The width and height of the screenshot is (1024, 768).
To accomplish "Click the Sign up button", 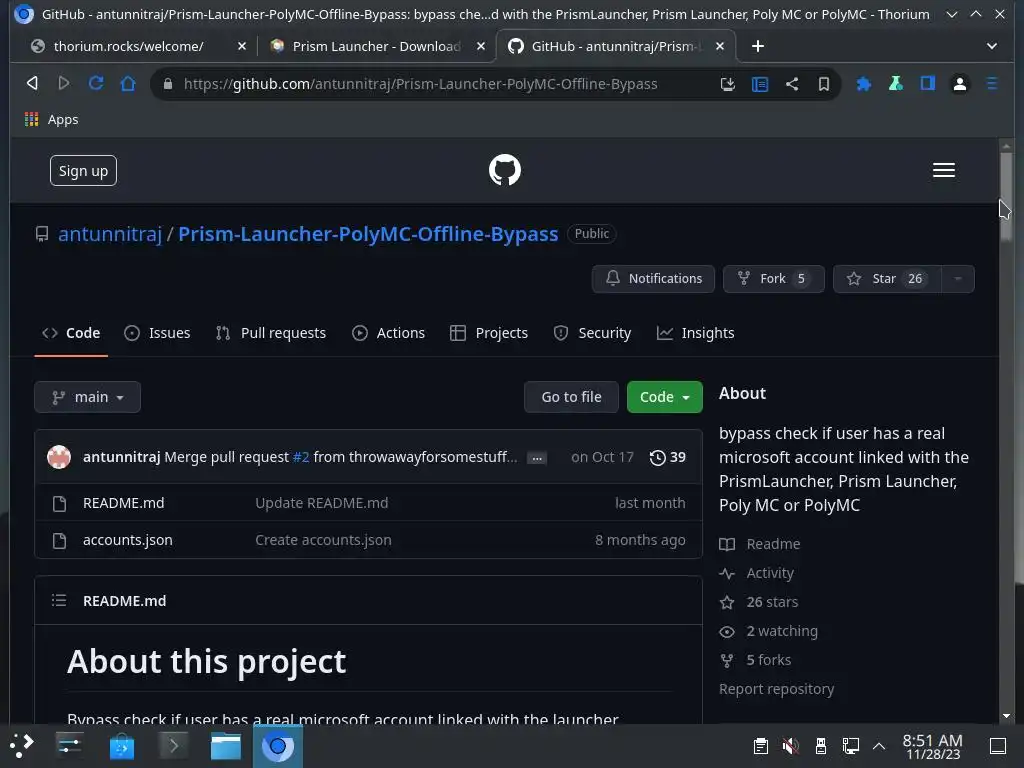I will coord(83,170).
